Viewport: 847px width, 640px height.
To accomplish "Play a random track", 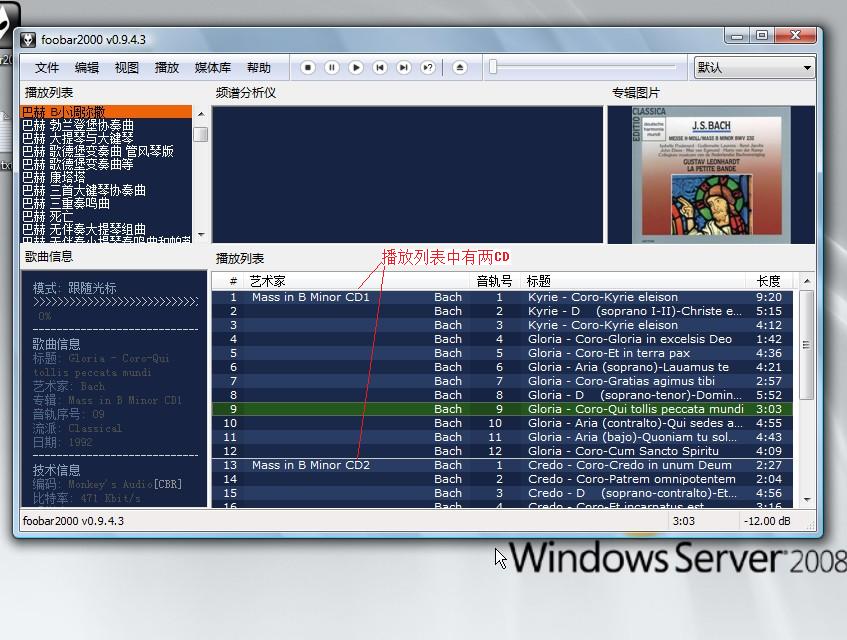I will (428, 68).
